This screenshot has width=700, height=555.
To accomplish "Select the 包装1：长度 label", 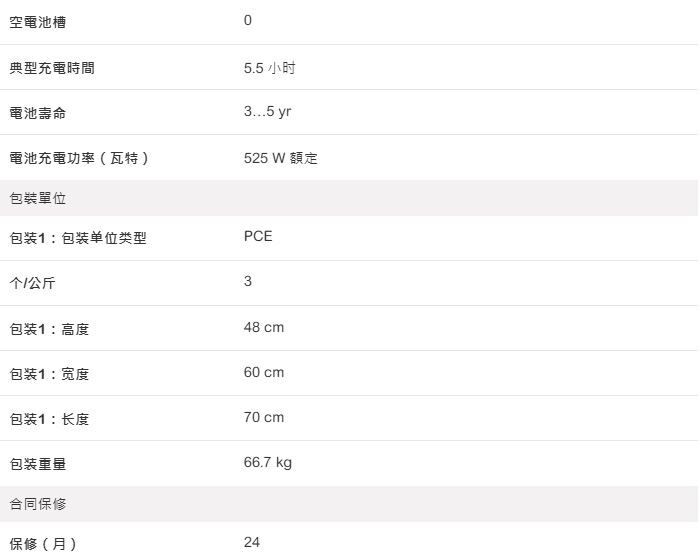I will [49, 419].
